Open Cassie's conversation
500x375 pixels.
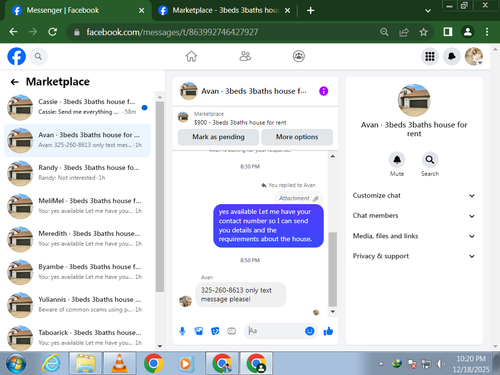77,107
